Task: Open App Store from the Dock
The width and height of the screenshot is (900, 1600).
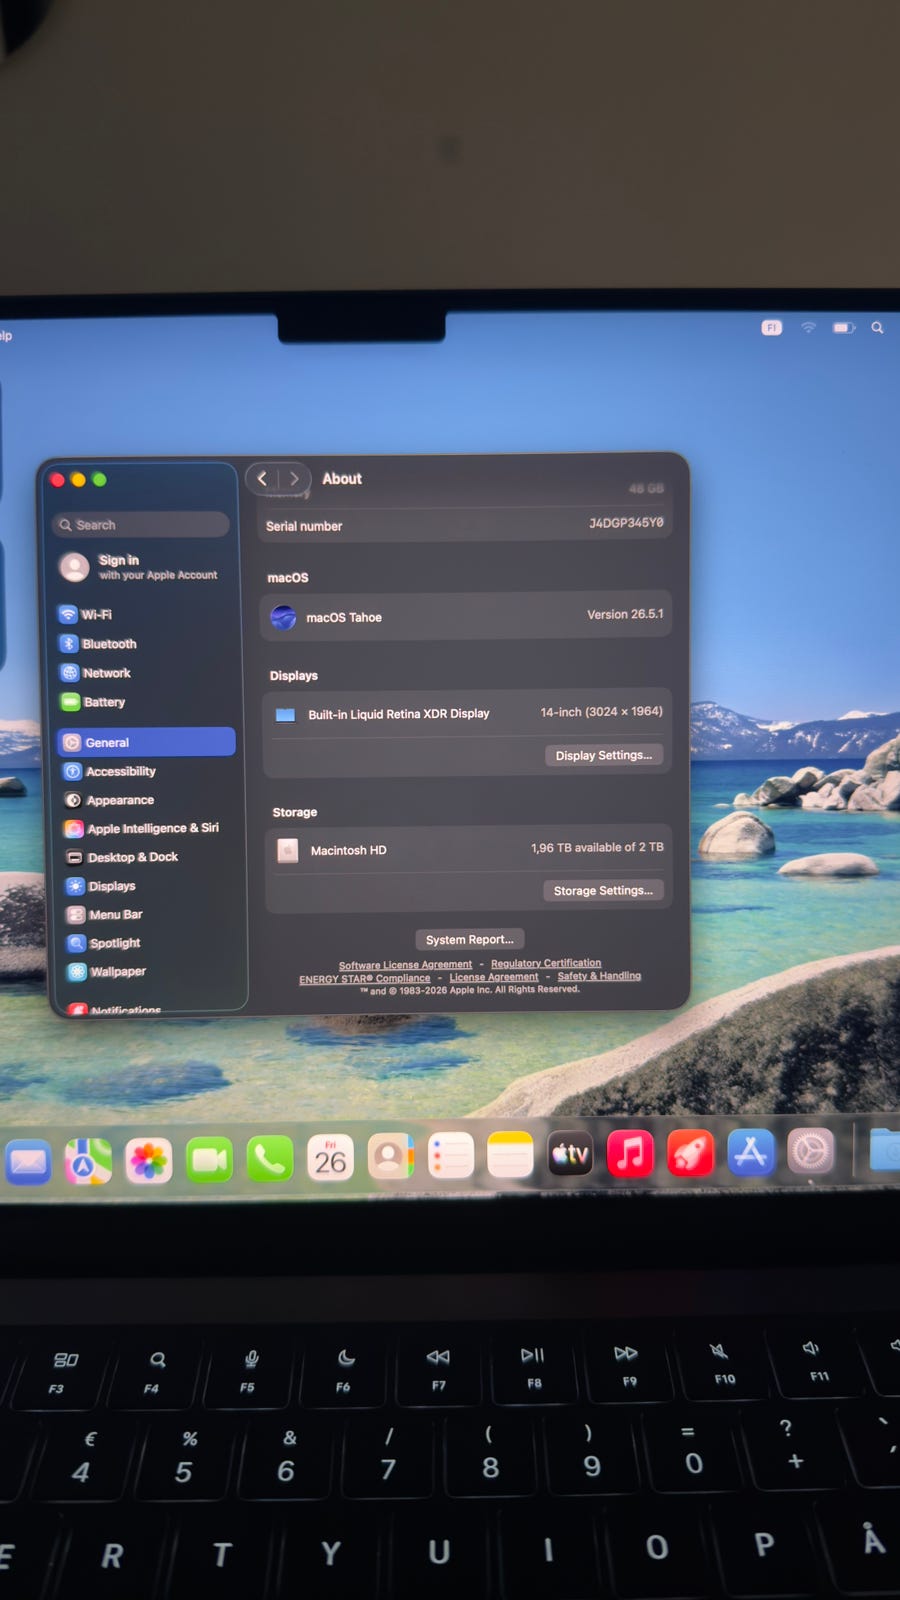Action: tap(751, 1152)
